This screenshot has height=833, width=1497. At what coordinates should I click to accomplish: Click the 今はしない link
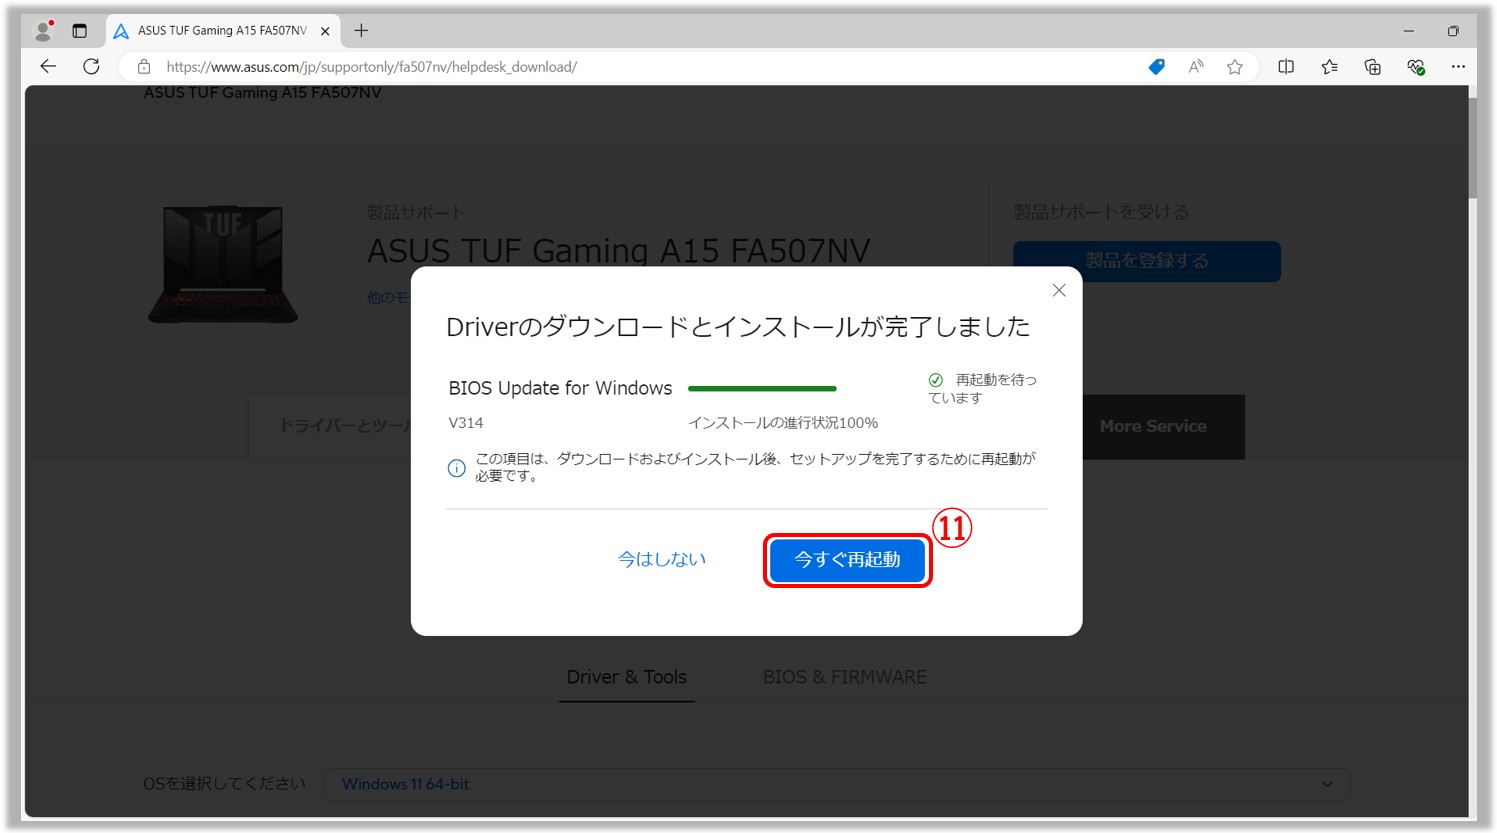[662, 560]
